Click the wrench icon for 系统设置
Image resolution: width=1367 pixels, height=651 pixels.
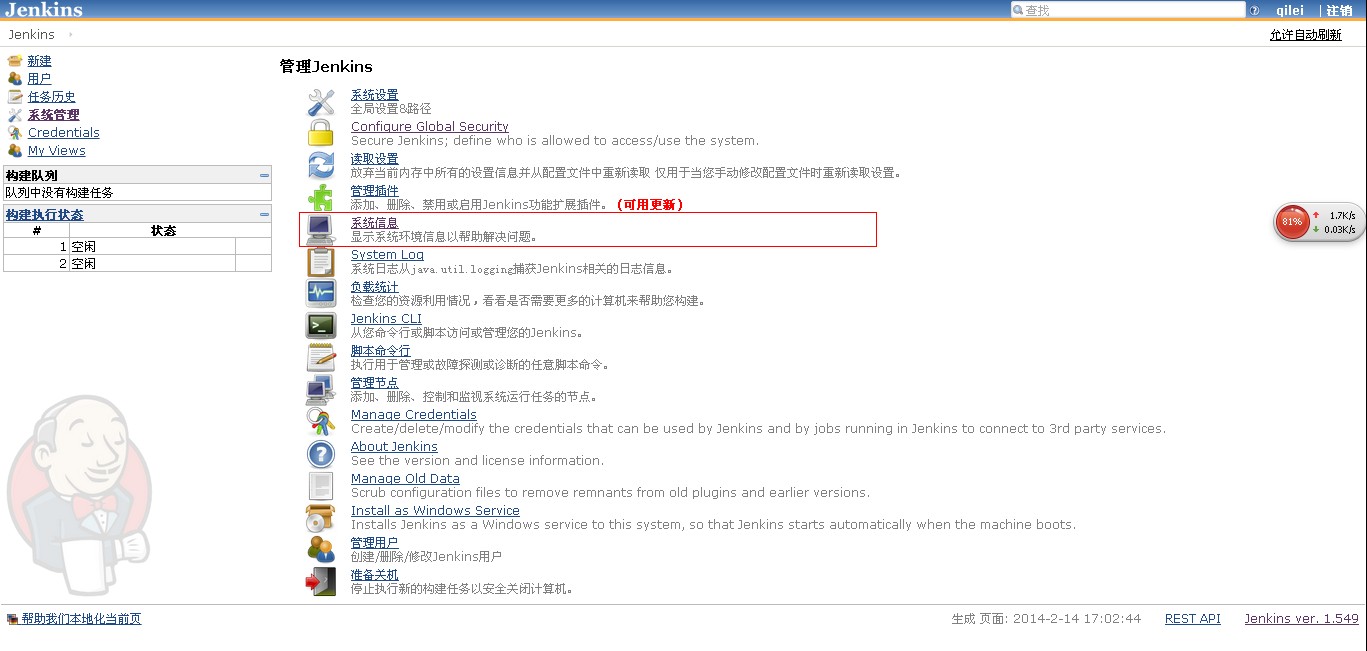[x=321, y=102]
